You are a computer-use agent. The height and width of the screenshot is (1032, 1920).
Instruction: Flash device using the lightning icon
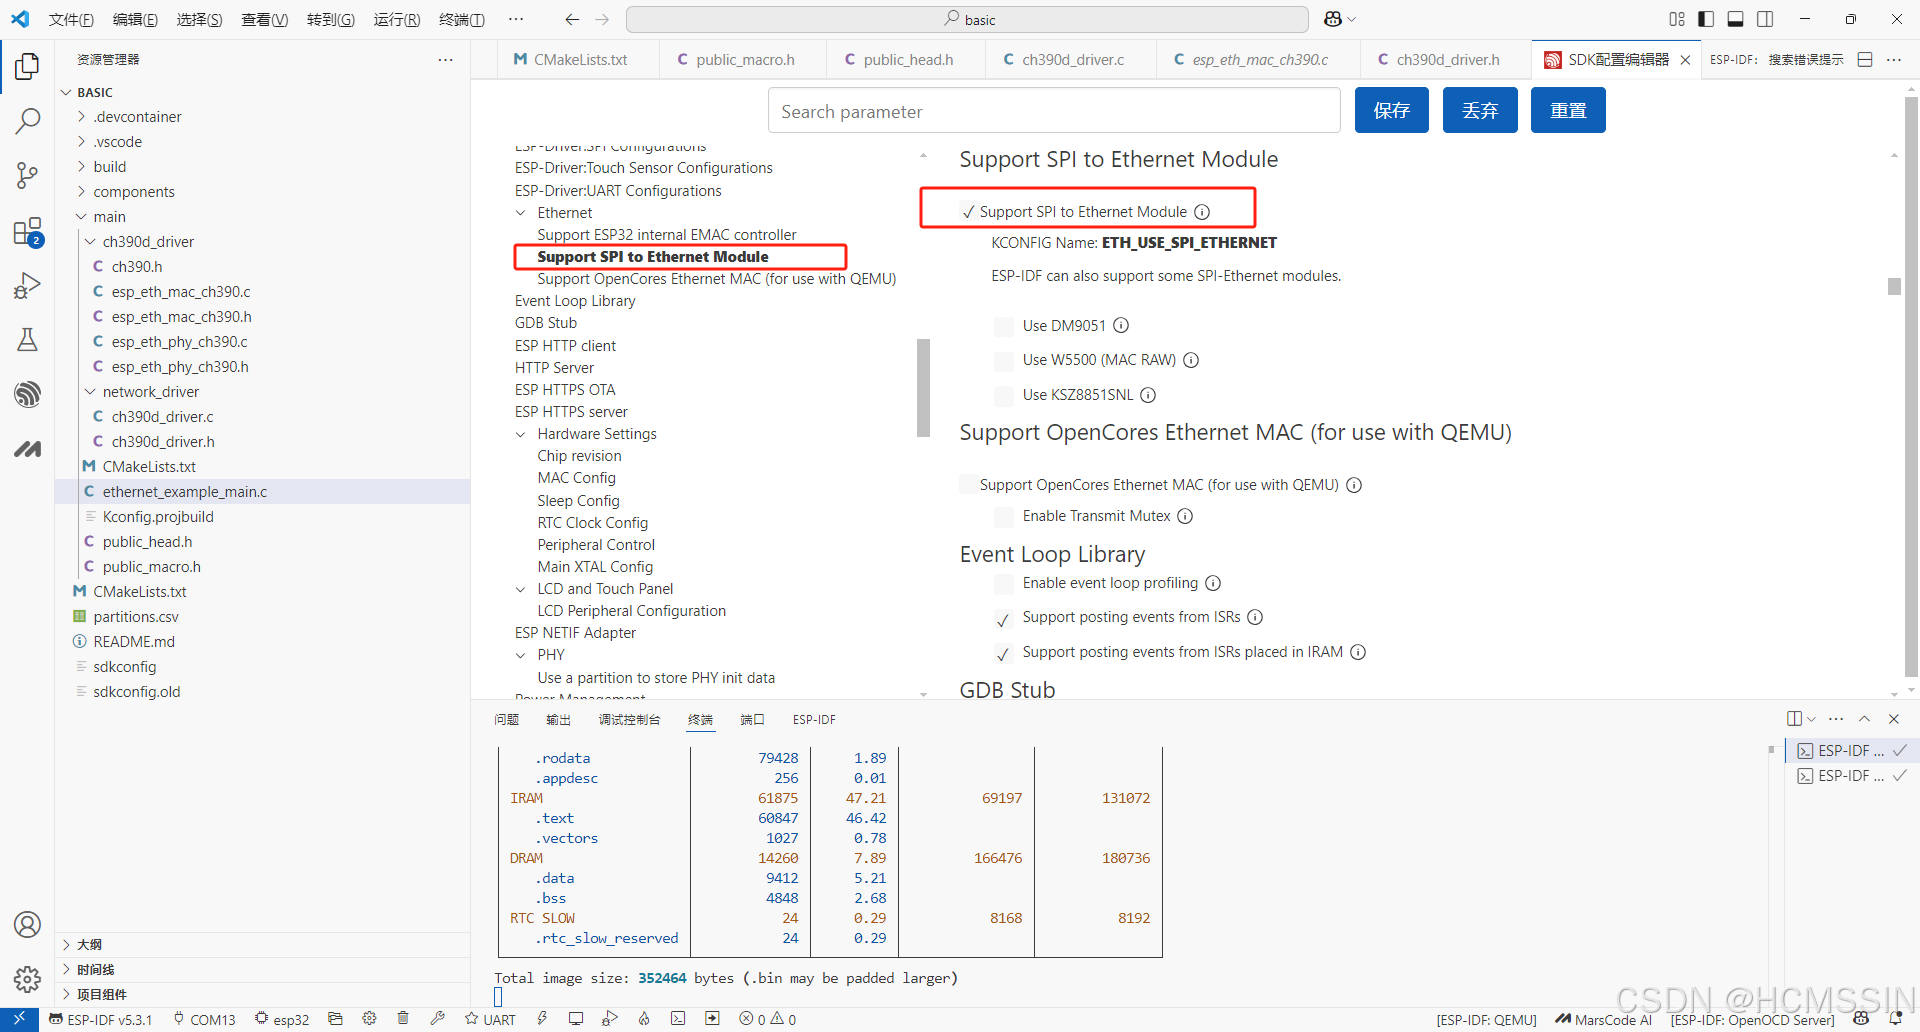542,1018
